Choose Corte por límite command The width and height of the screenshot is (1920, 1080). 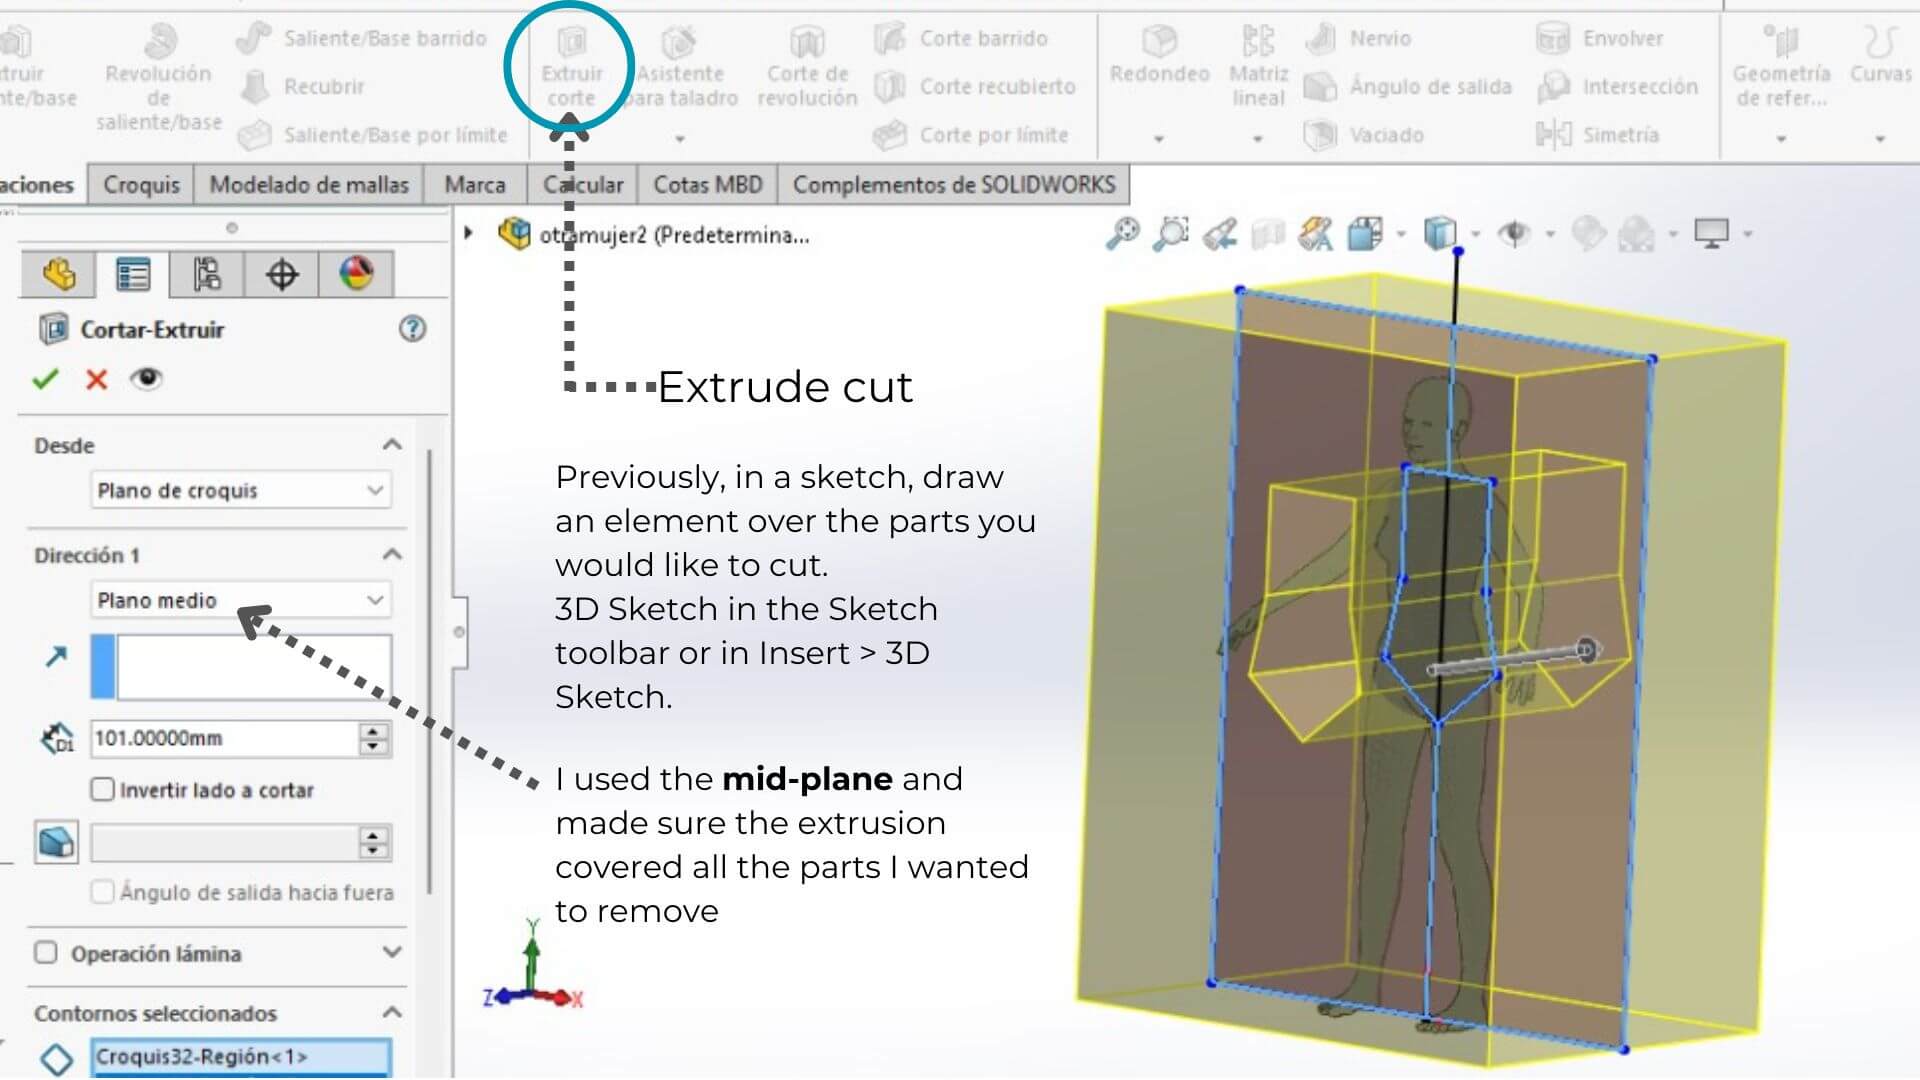click(x=971, y=134)
